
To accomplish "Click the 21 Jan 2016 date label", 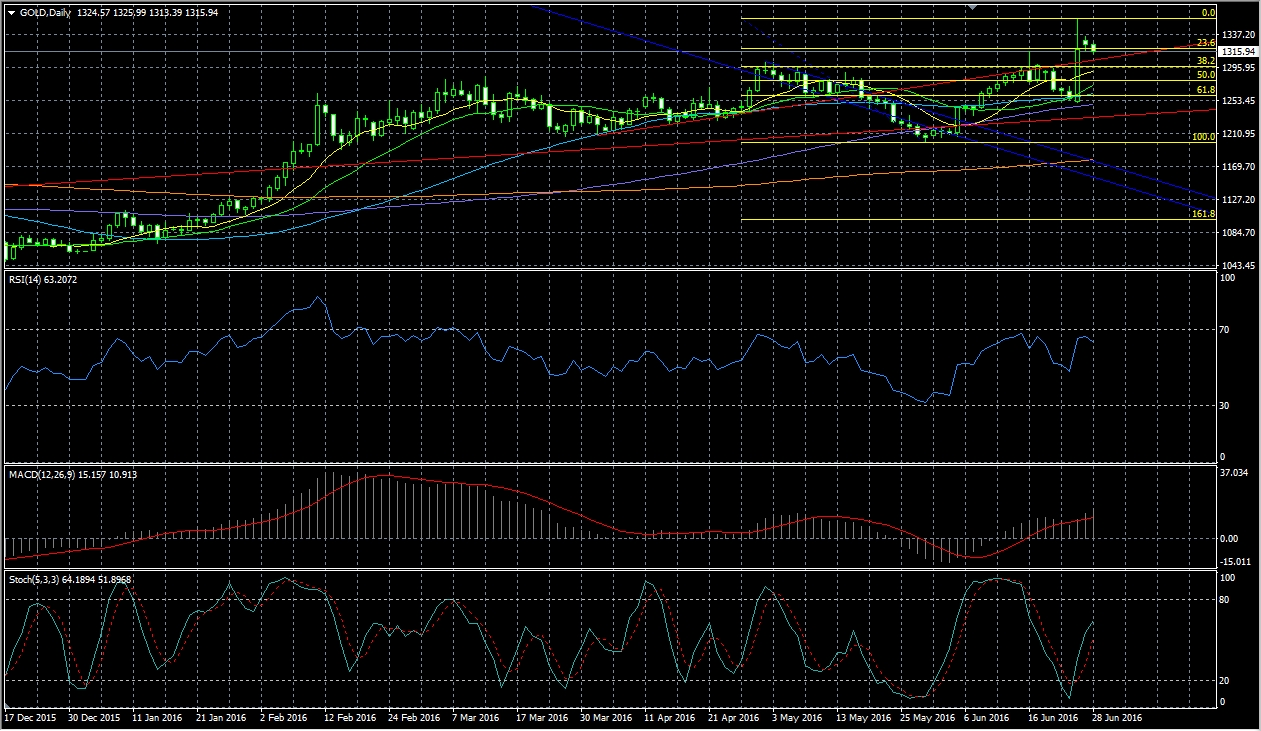I will 221,718.
